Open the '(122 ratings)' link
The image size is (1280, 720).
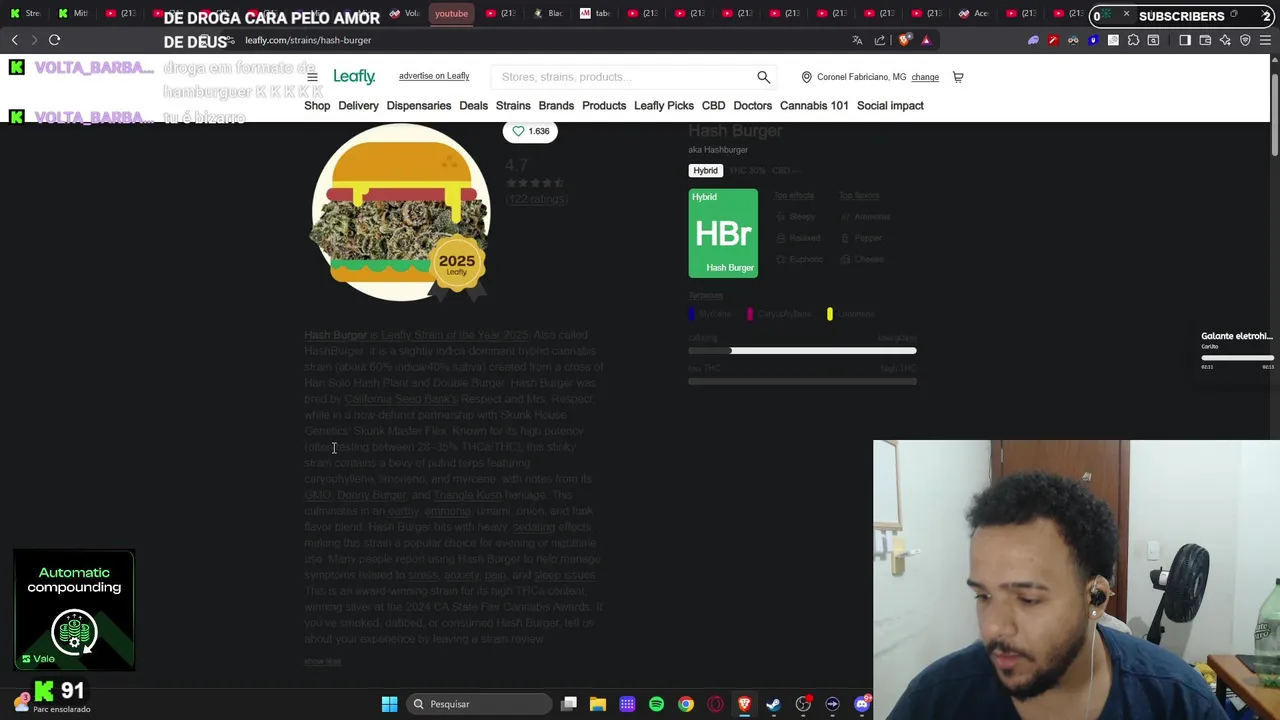(537, 199)
